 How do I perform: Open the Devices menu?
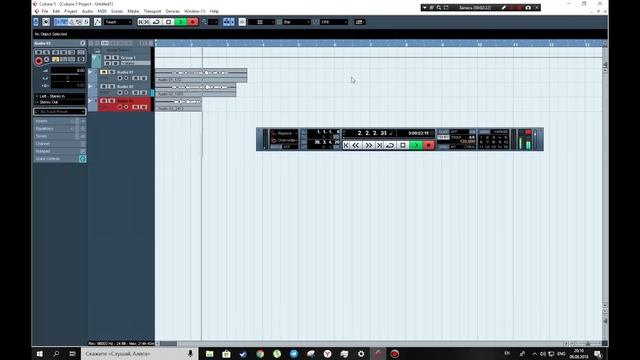pos(172,11)
